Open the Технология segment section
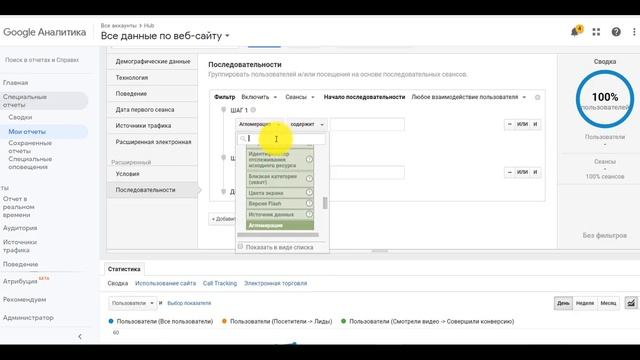This screenshot has width=640, height=360. pos(152,78)
